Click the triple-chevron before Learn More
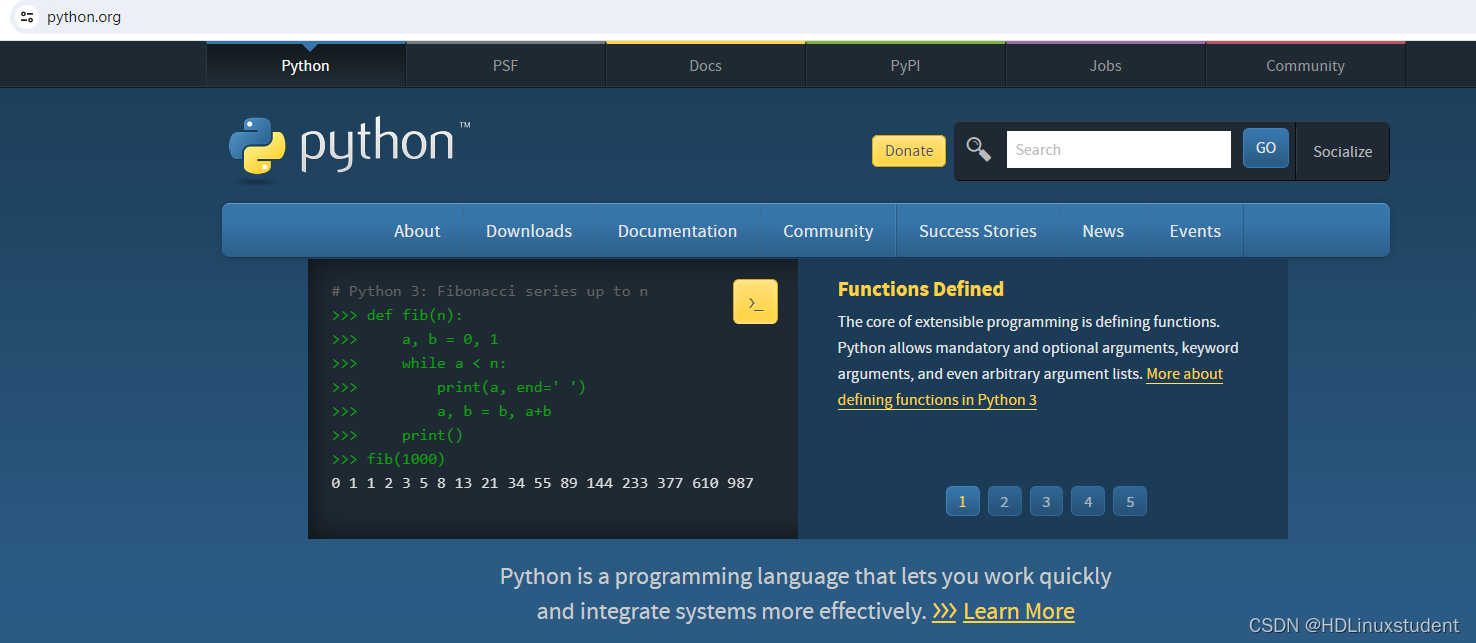The image size is (1476, 643). [x=944, y=611]
